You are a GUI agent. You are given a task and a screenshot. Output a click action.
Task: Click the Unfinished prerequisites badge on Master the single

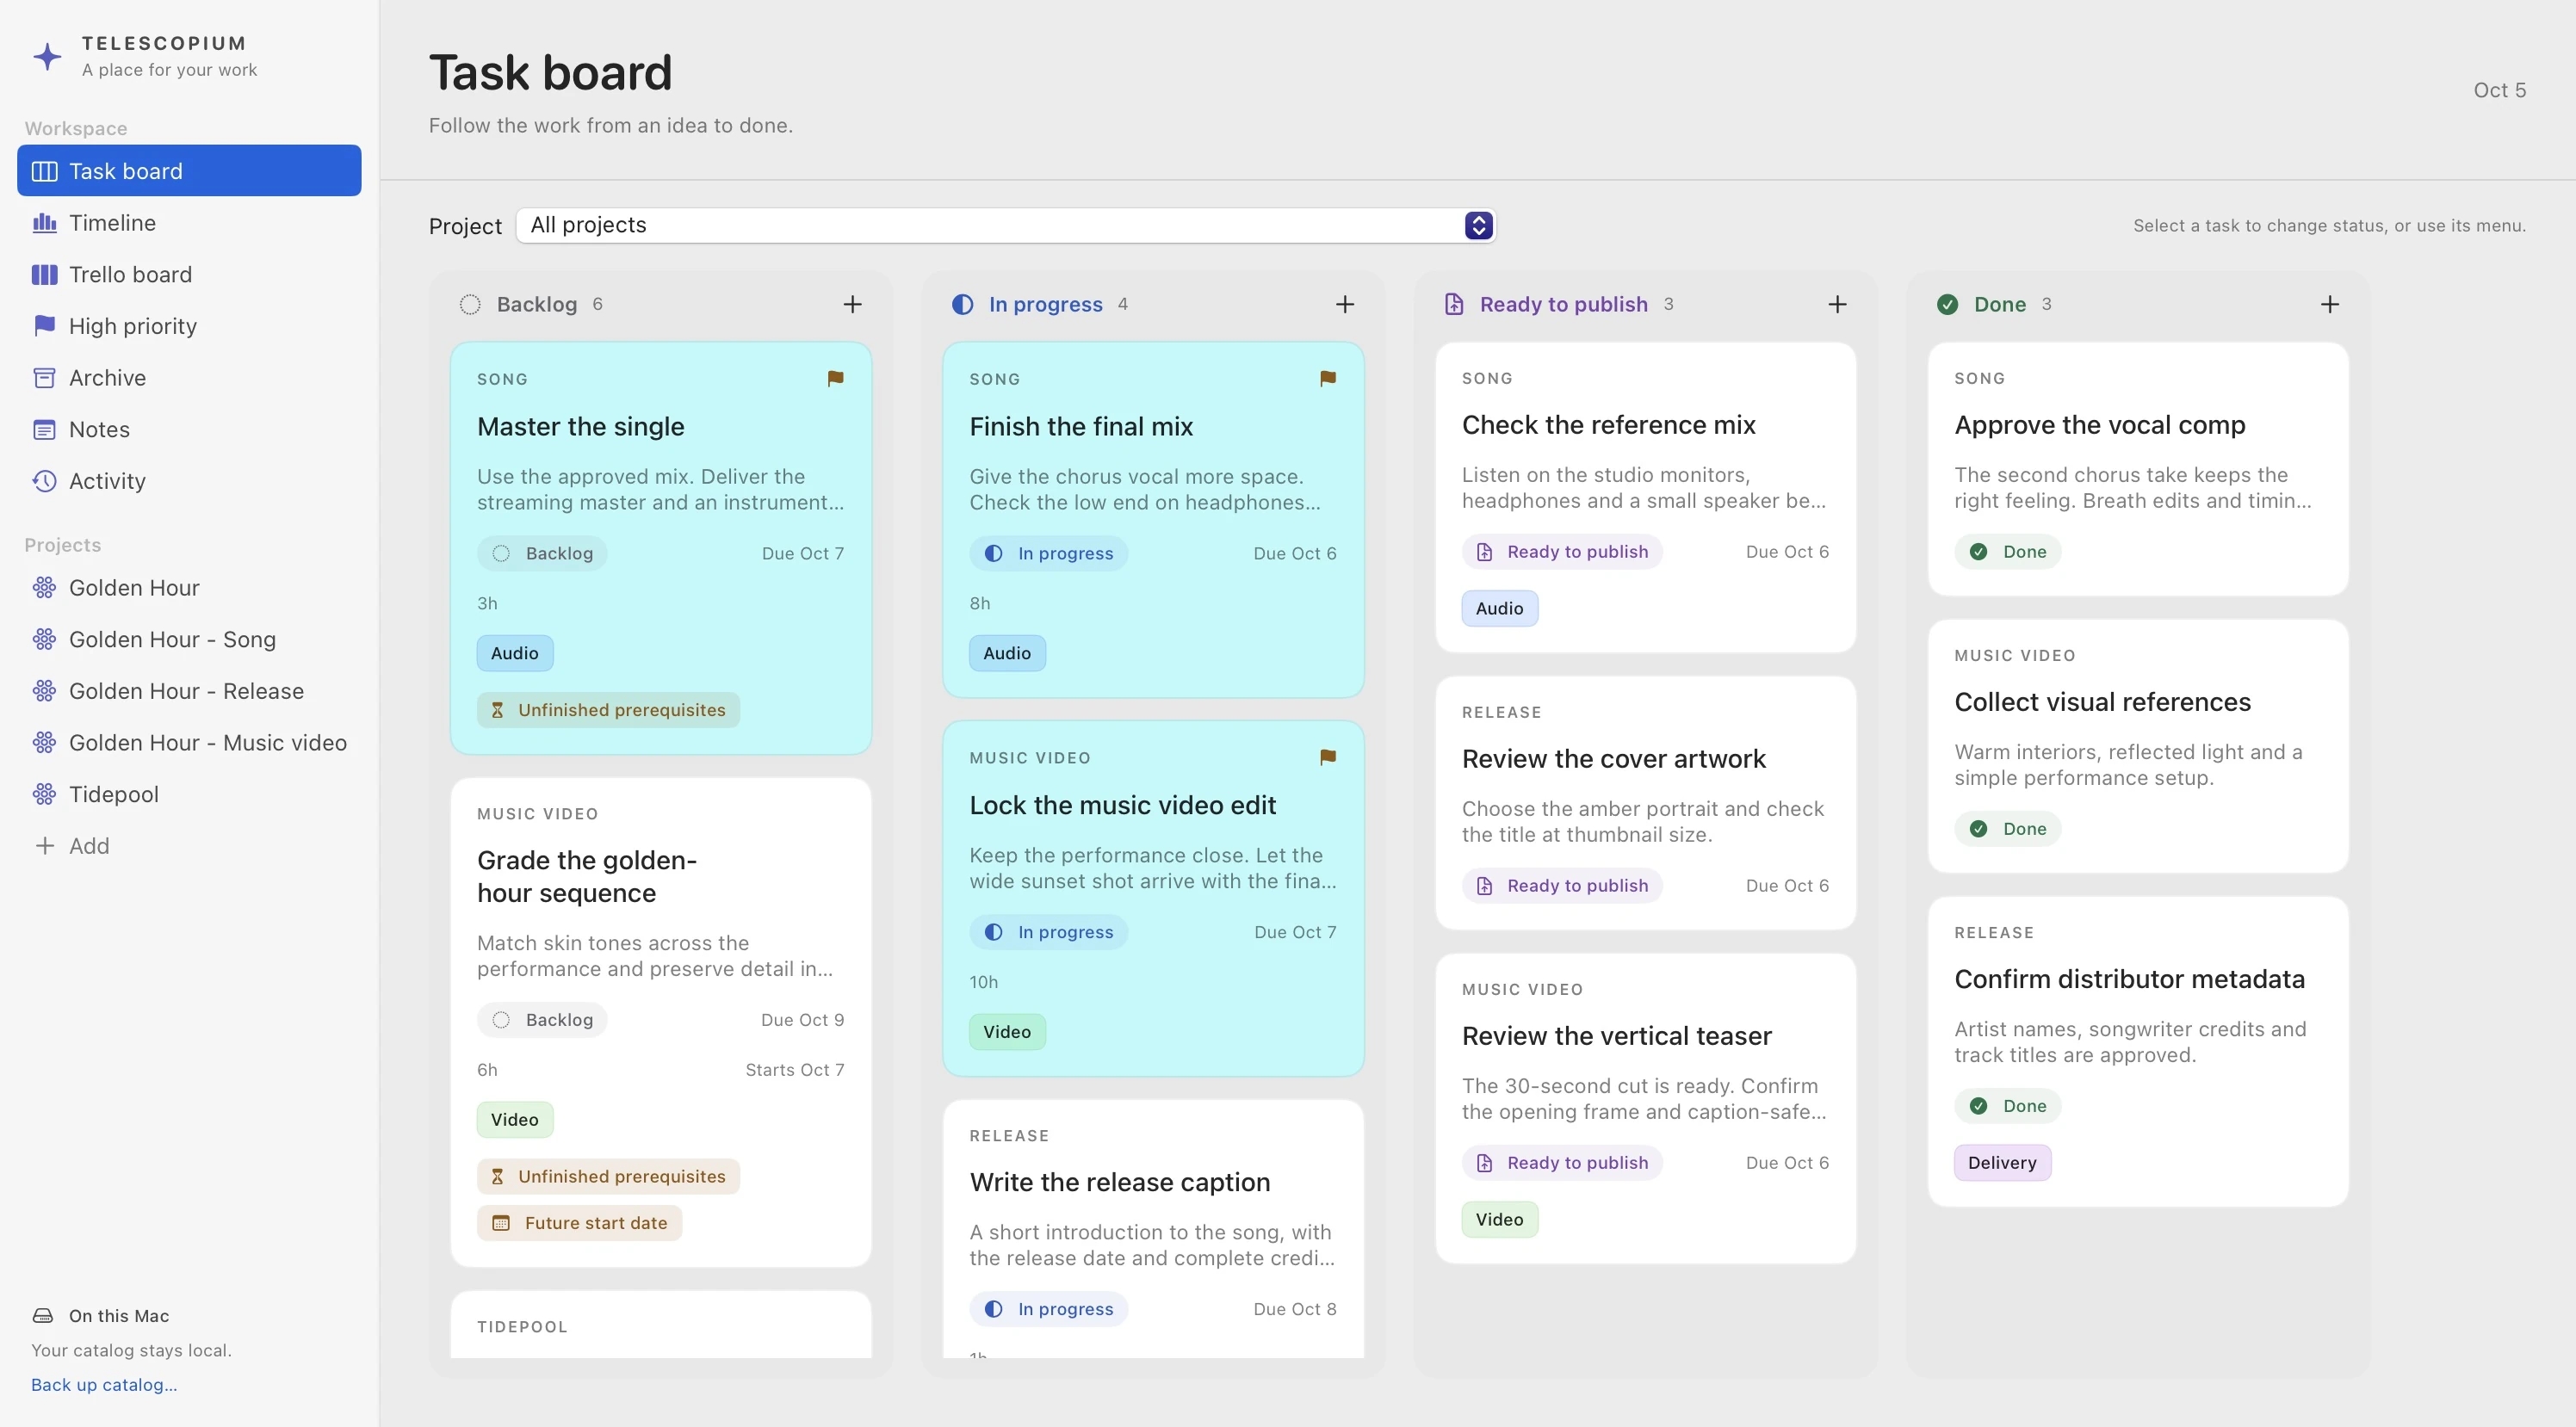608,710
